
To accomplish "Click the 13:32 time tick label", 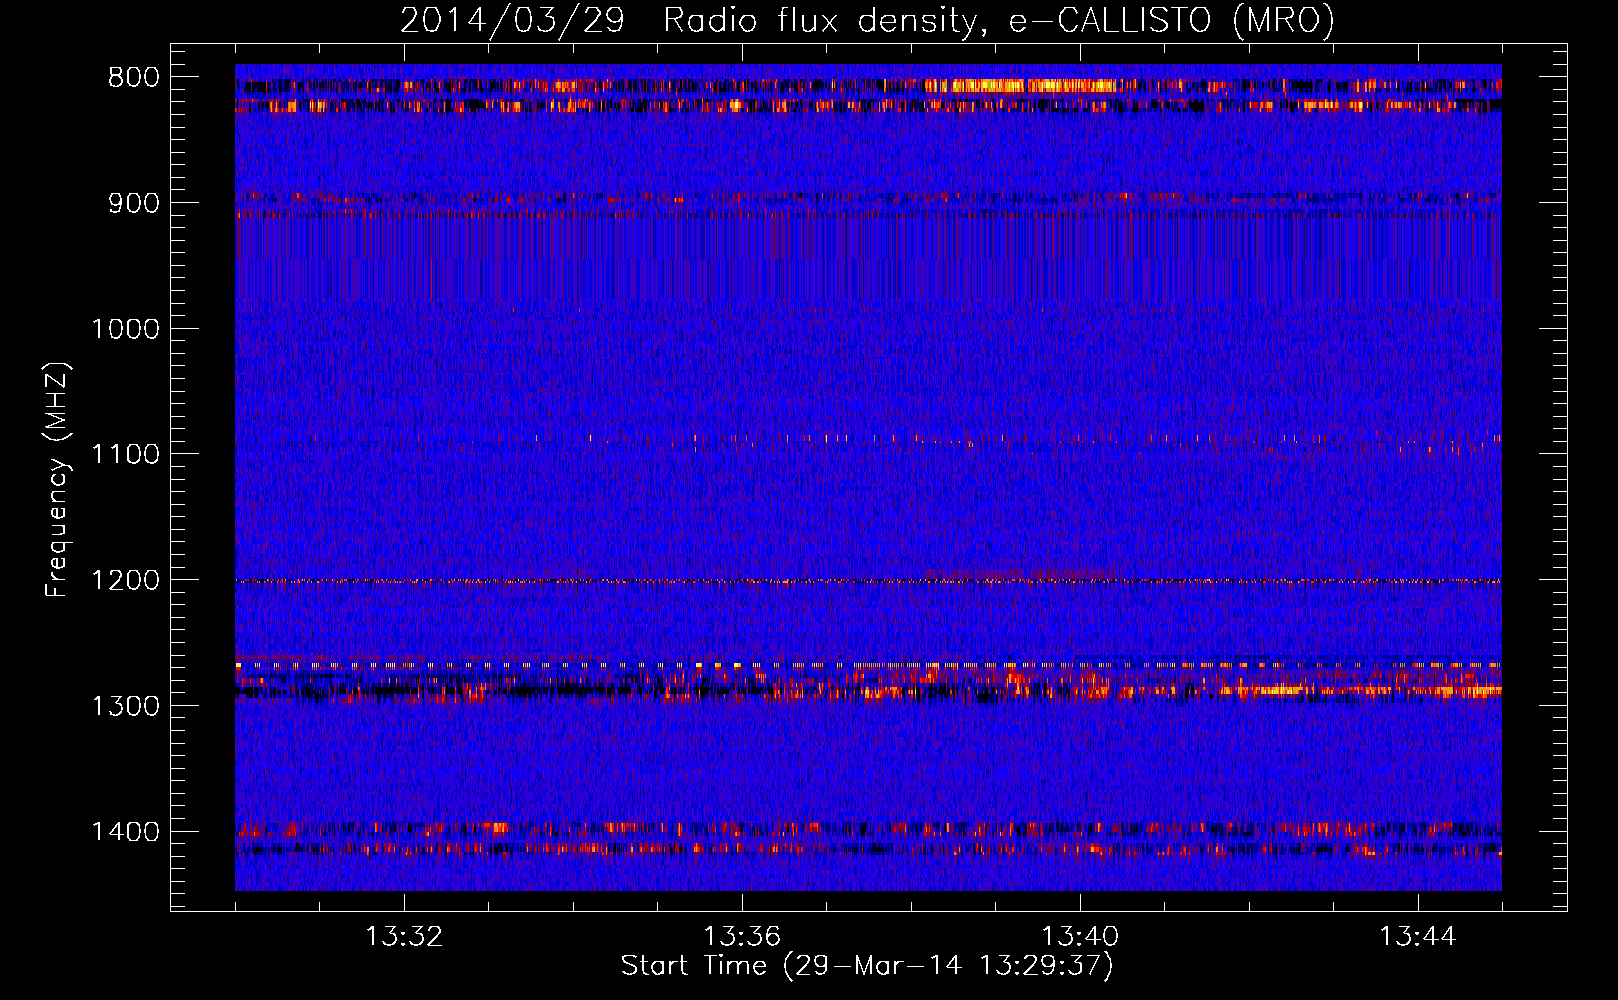I will (404, 937).
